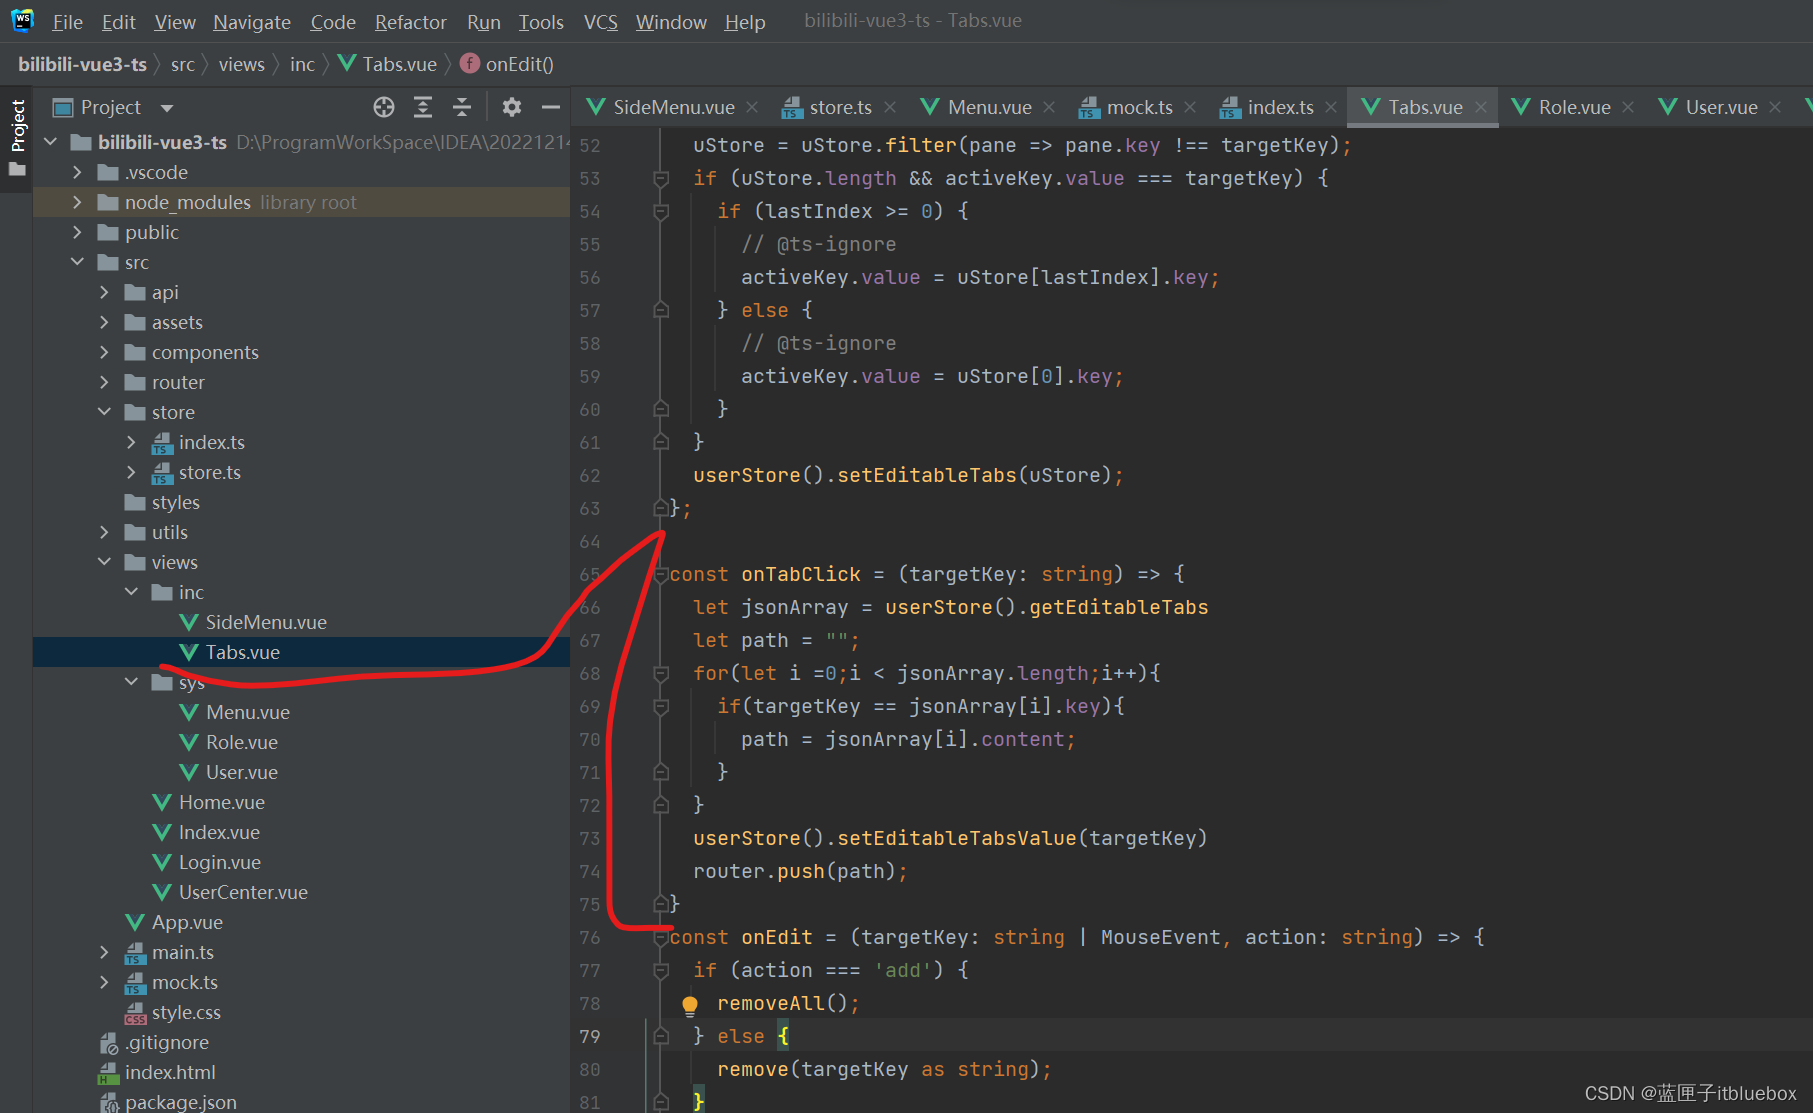
Task: Collapse the store folder in tree
Action: [104, 412]
